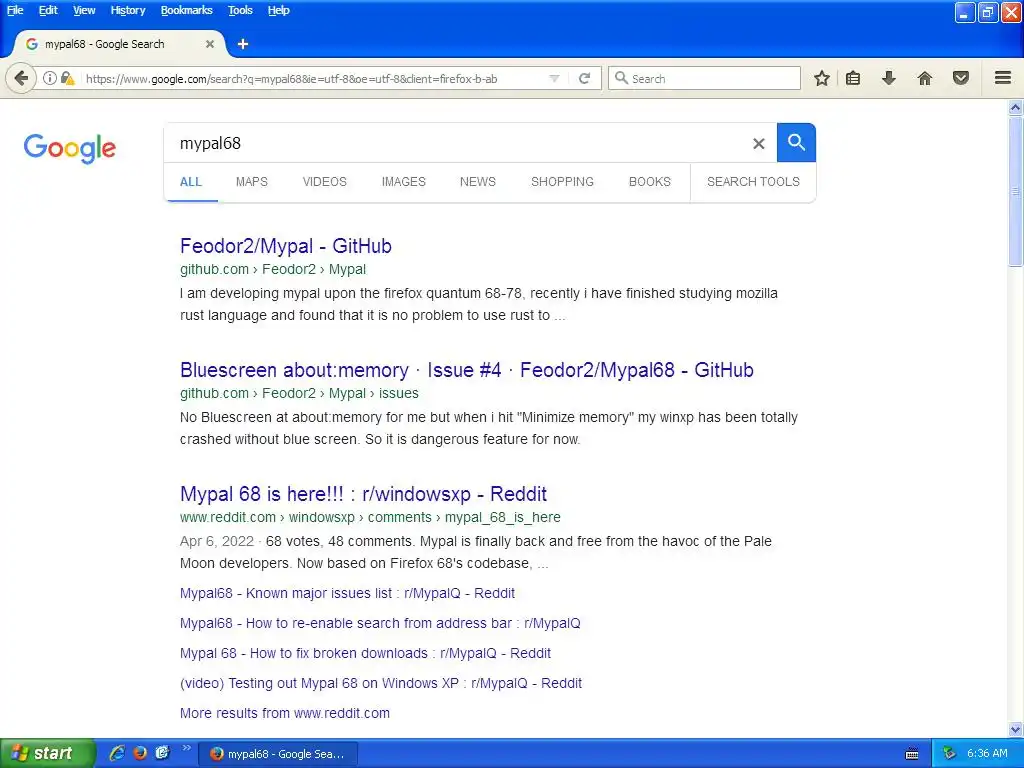Switch to NEWS results tab

[477, 182]
